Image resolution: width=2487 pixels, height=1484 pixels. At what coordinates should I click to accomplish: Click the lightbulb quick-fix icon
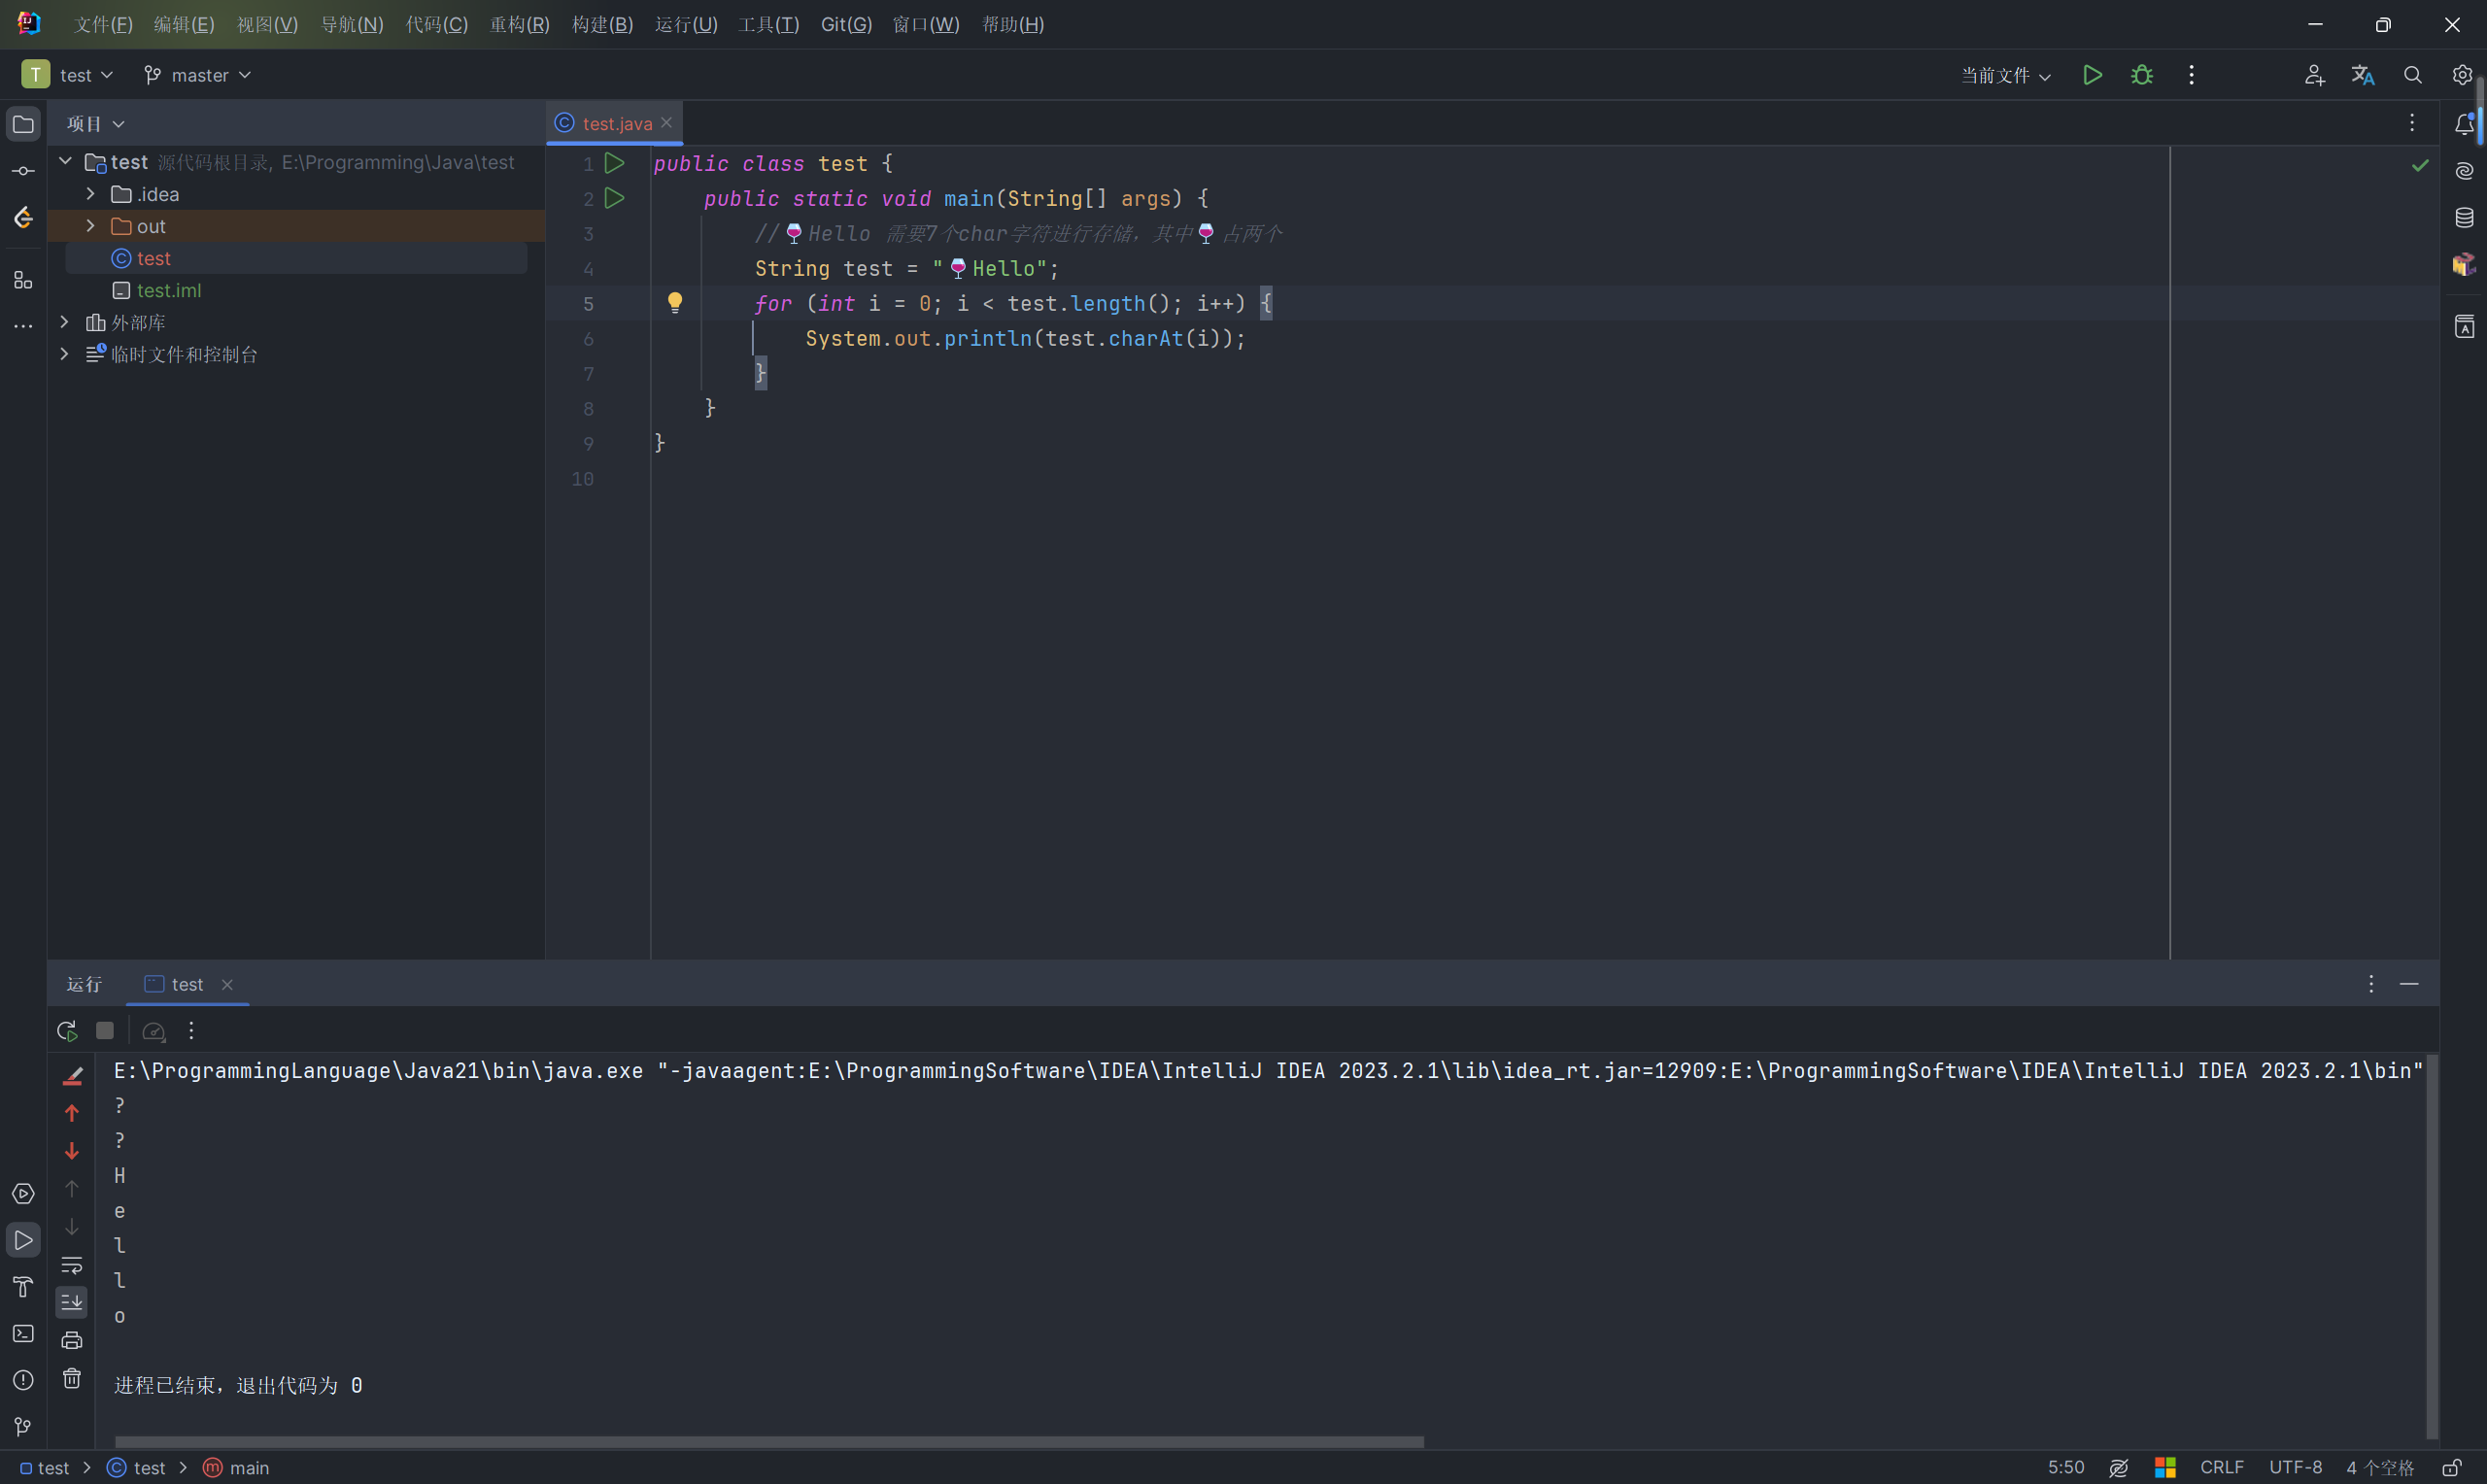(x=675, y=302)
